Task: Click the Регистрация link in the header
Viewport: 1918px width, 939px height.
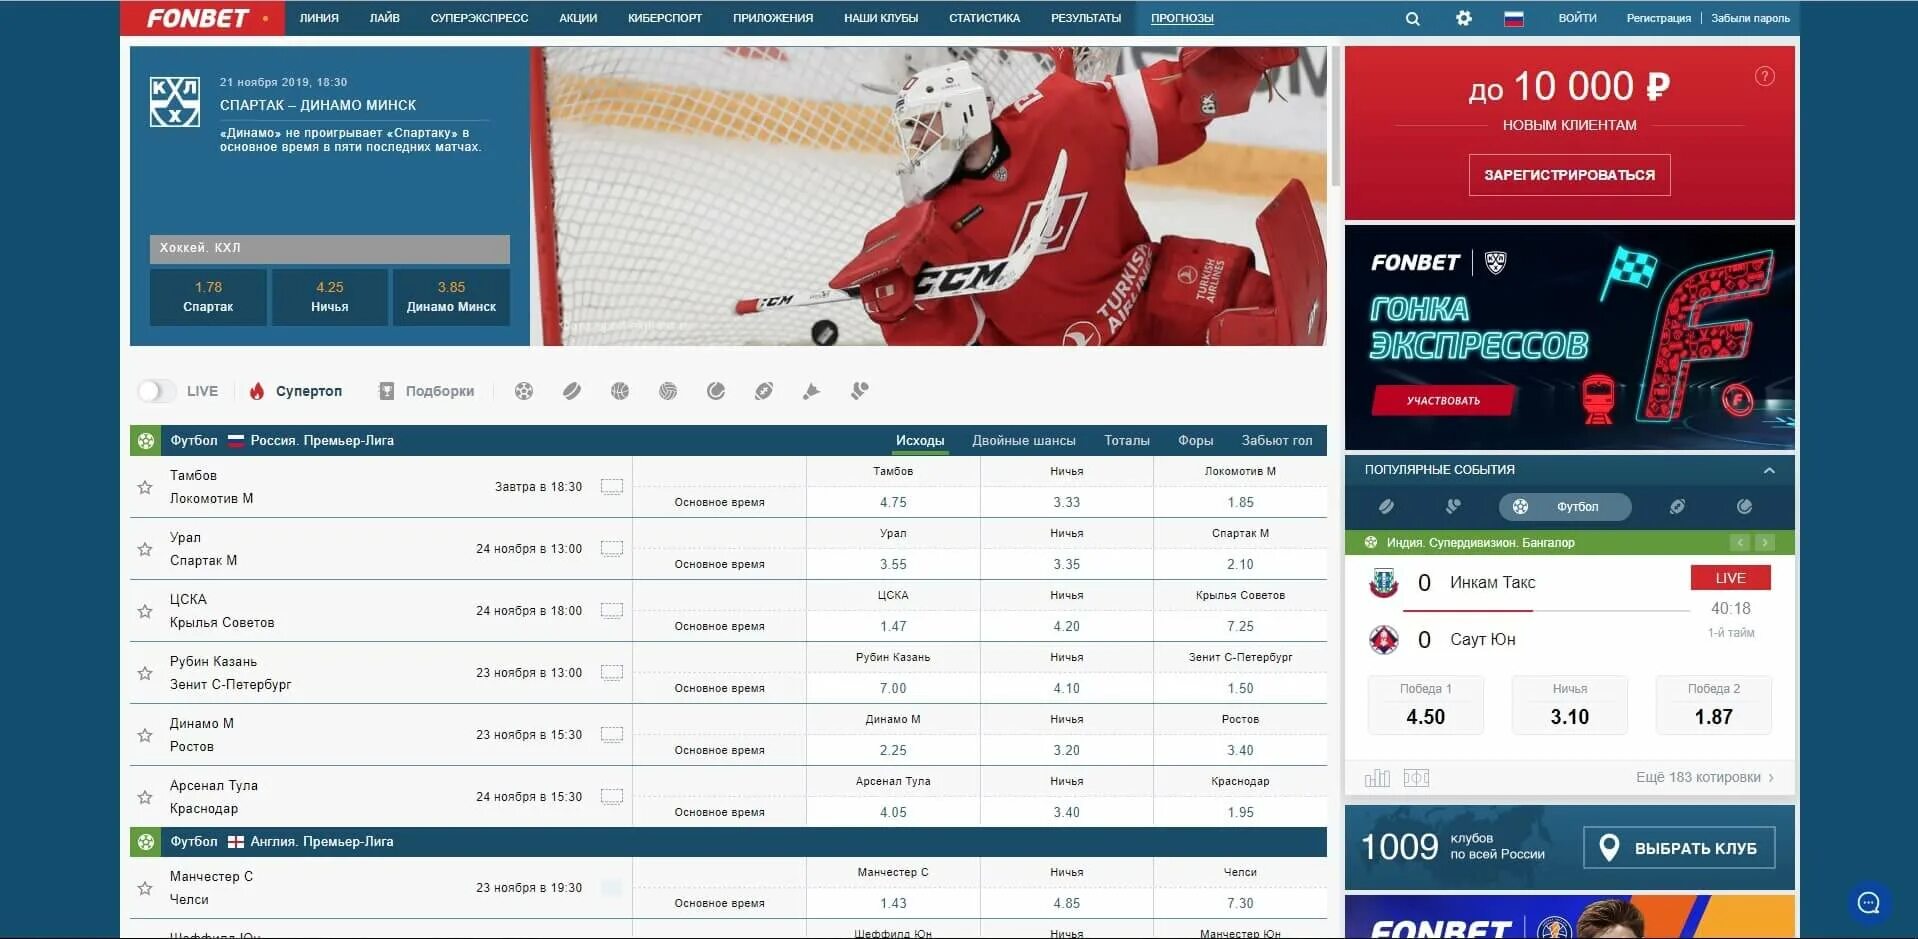Action: pyautogui.click(x=1658, y=18)
